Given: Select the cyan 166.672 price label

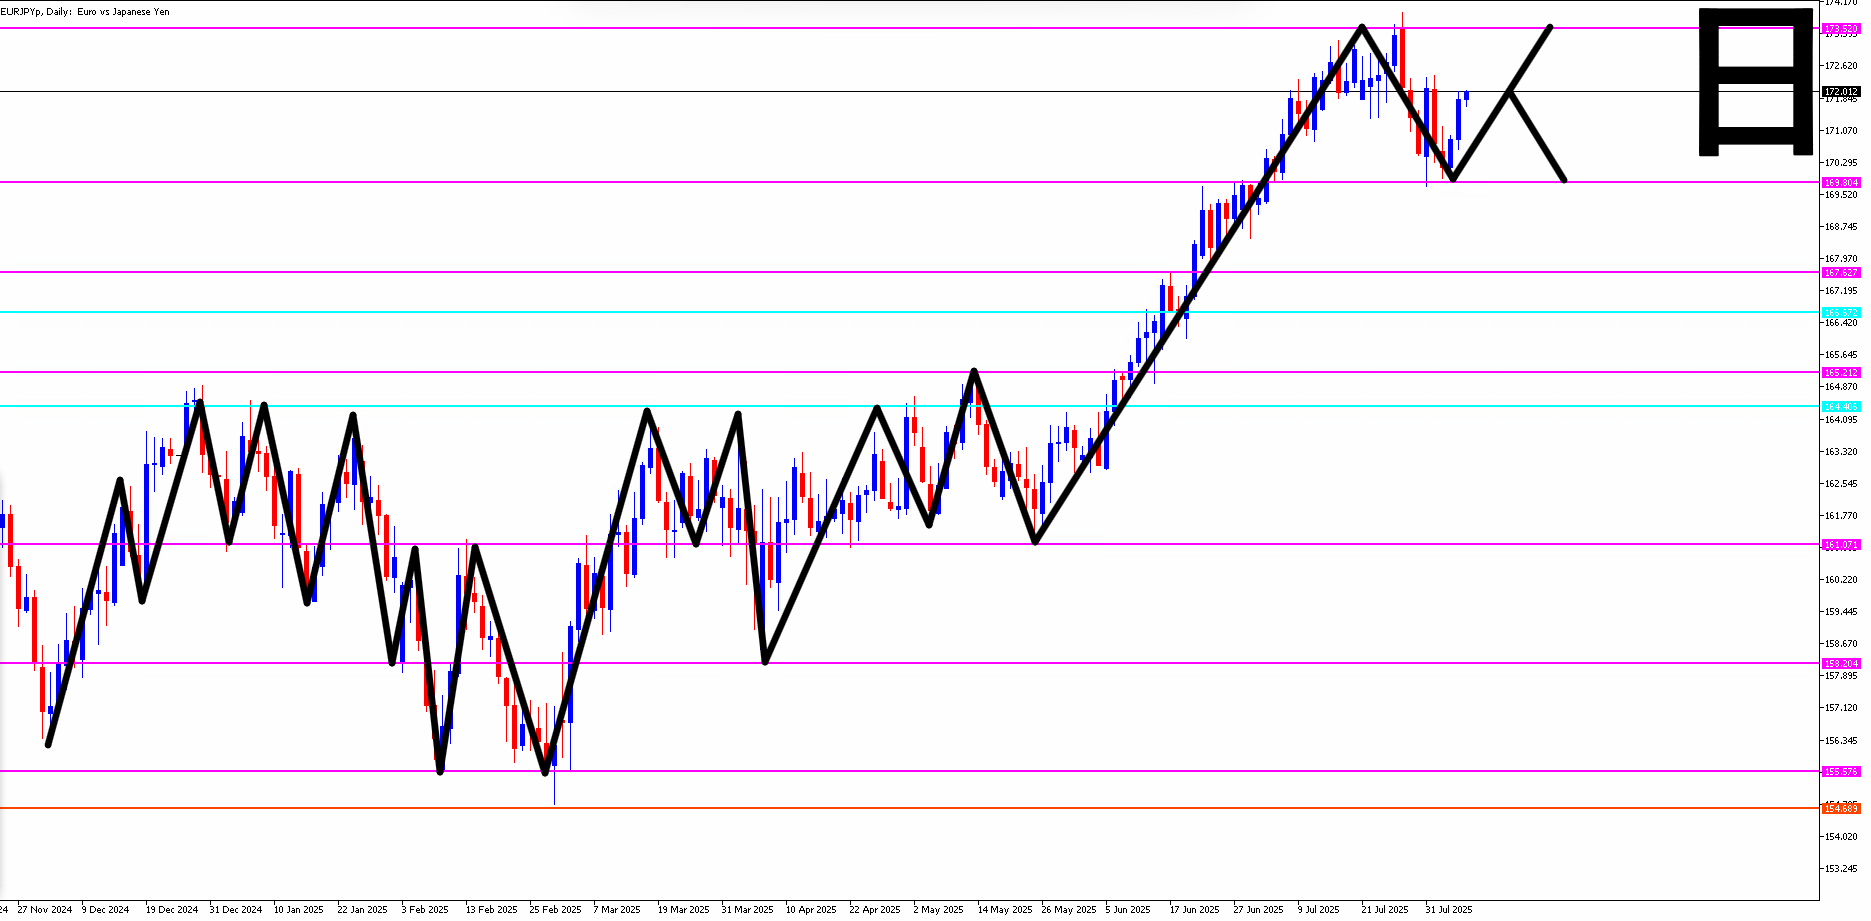Looking at the screenshot, I should pos(1841,312).
